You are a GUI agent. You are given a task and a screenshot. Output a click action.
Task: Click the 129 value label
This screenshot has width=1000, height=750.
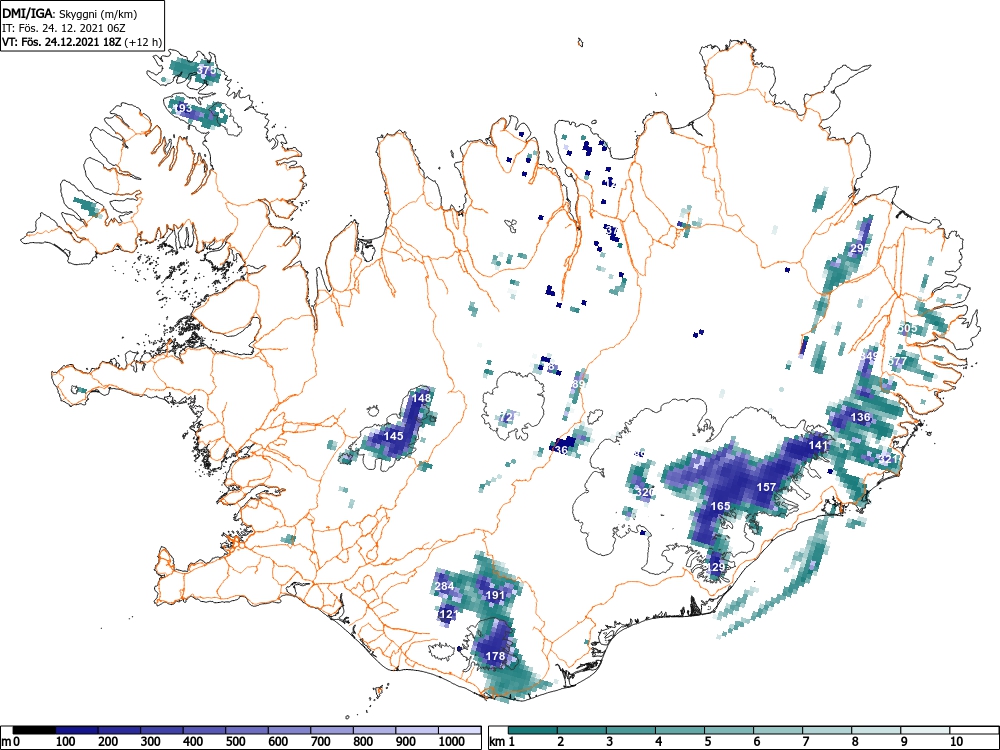(717, 567)
